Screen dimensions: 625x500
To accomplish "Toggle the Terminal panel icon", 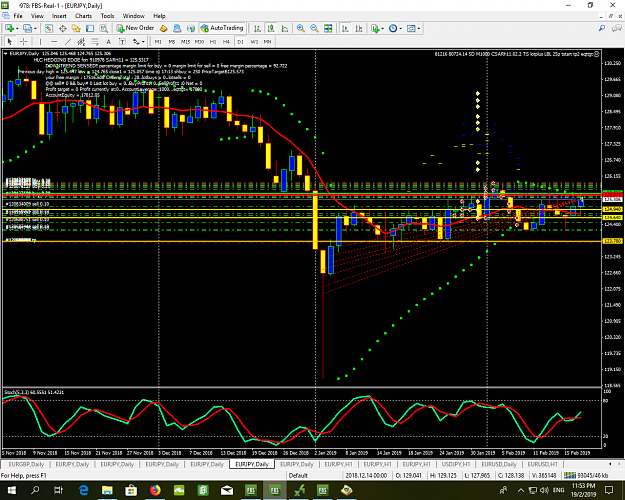I will [90, 28].
